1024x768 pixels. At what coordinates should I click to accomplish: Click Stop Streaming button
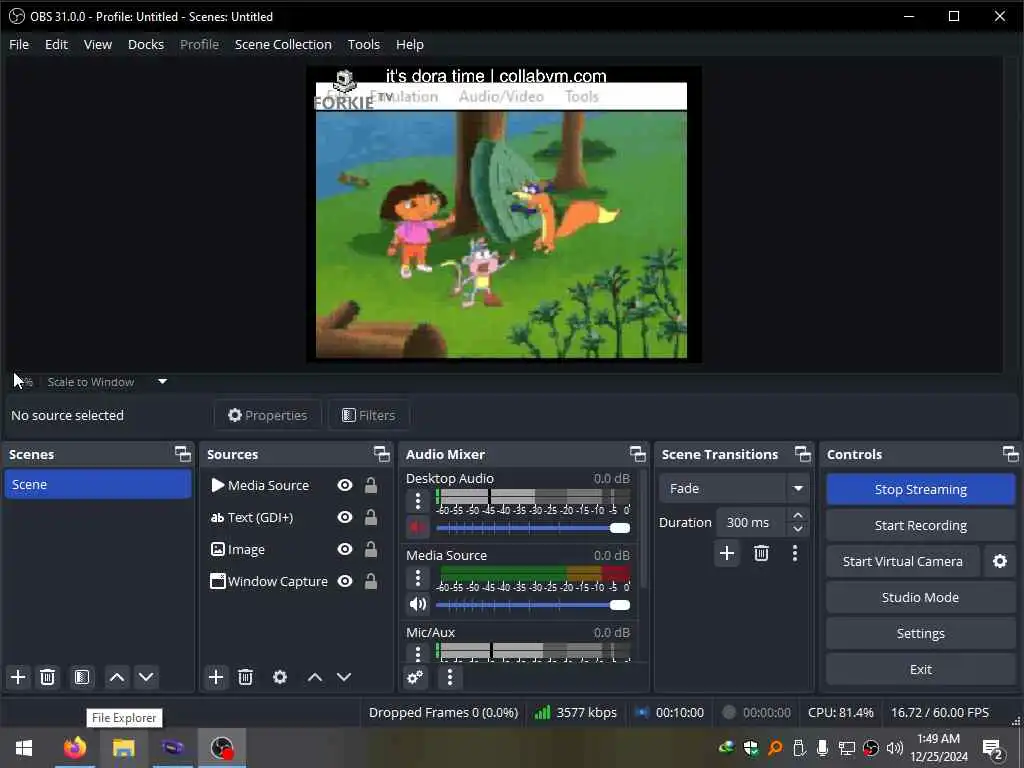click(920, 489)
